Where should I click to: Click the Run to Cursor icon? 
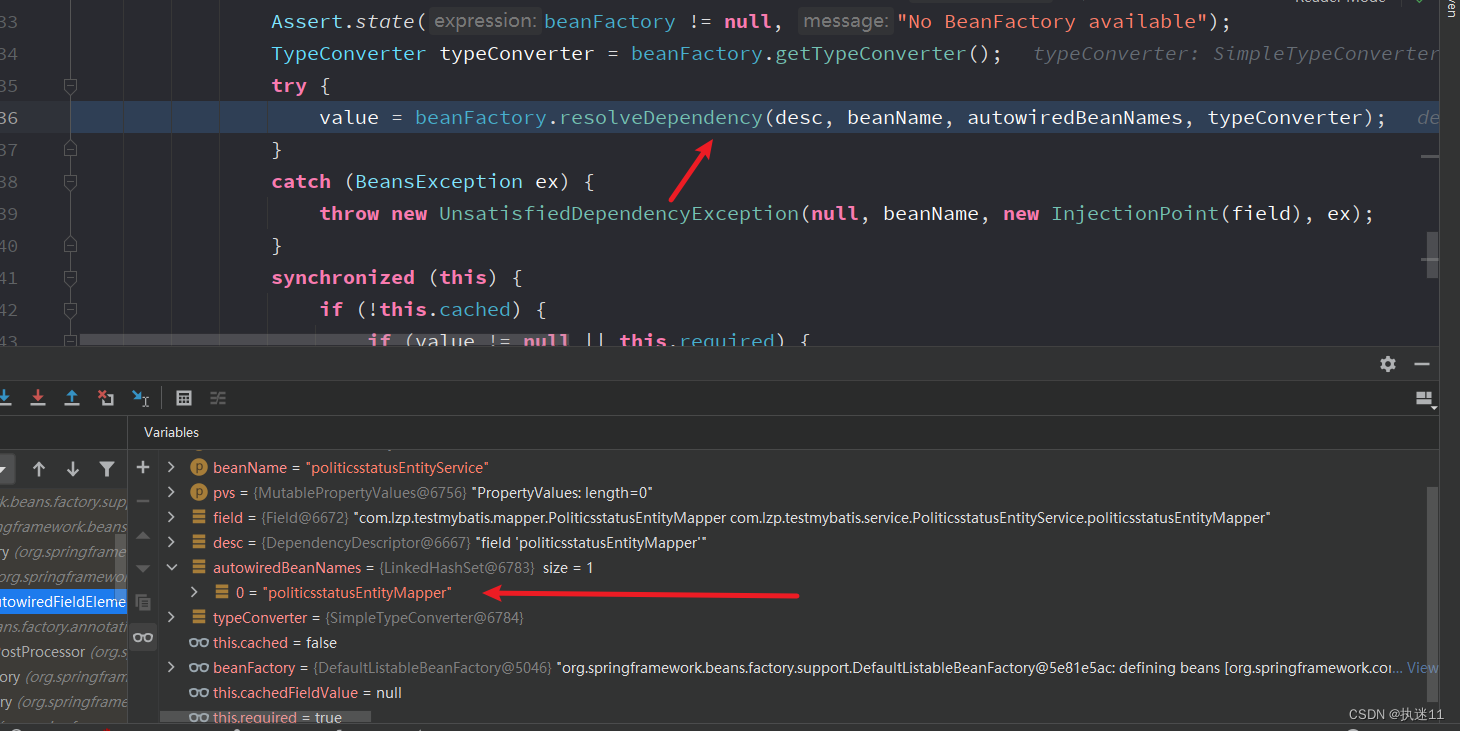[140, 398]
